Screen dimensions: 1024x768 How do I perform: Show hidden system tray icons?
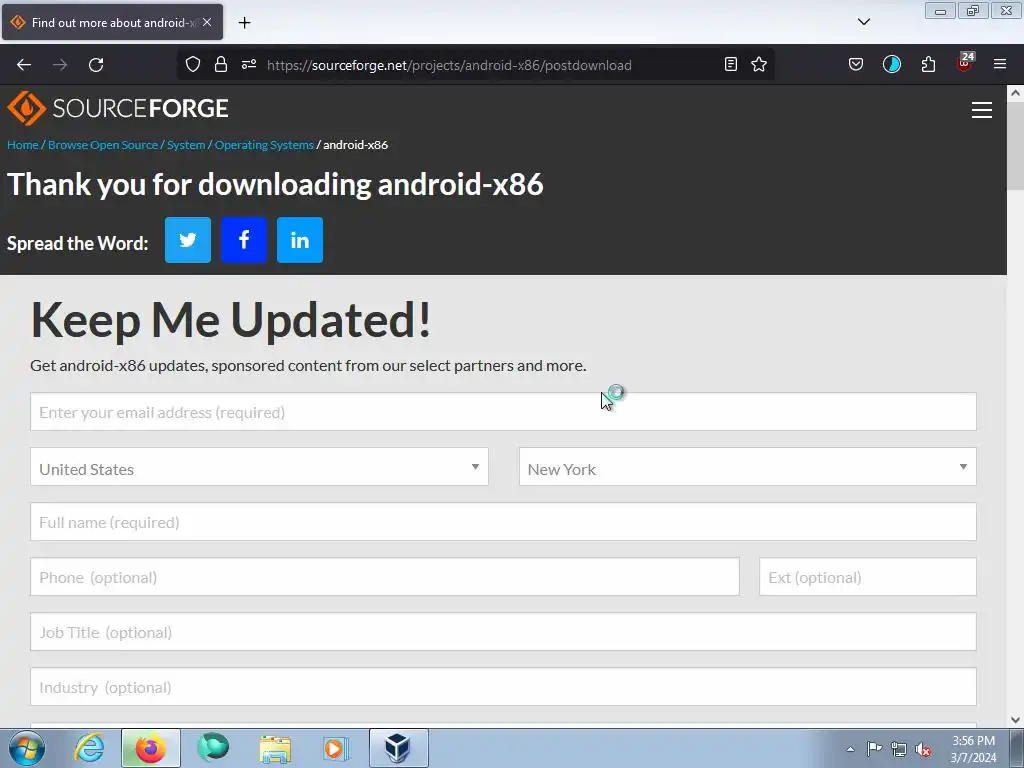pos(850,749)
